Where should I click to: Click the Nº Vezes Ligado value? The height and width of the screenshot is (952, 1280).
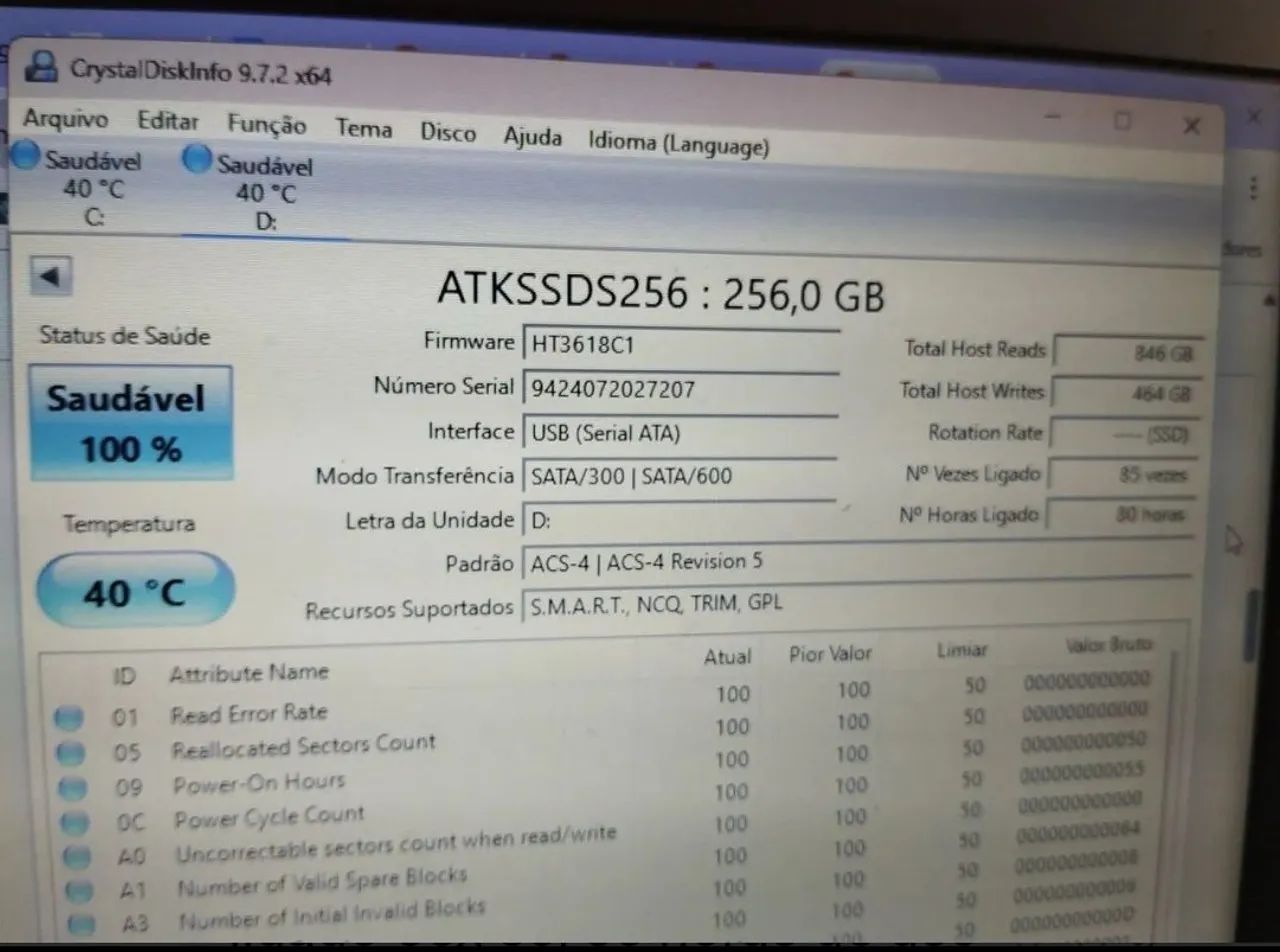[1123, 475]
